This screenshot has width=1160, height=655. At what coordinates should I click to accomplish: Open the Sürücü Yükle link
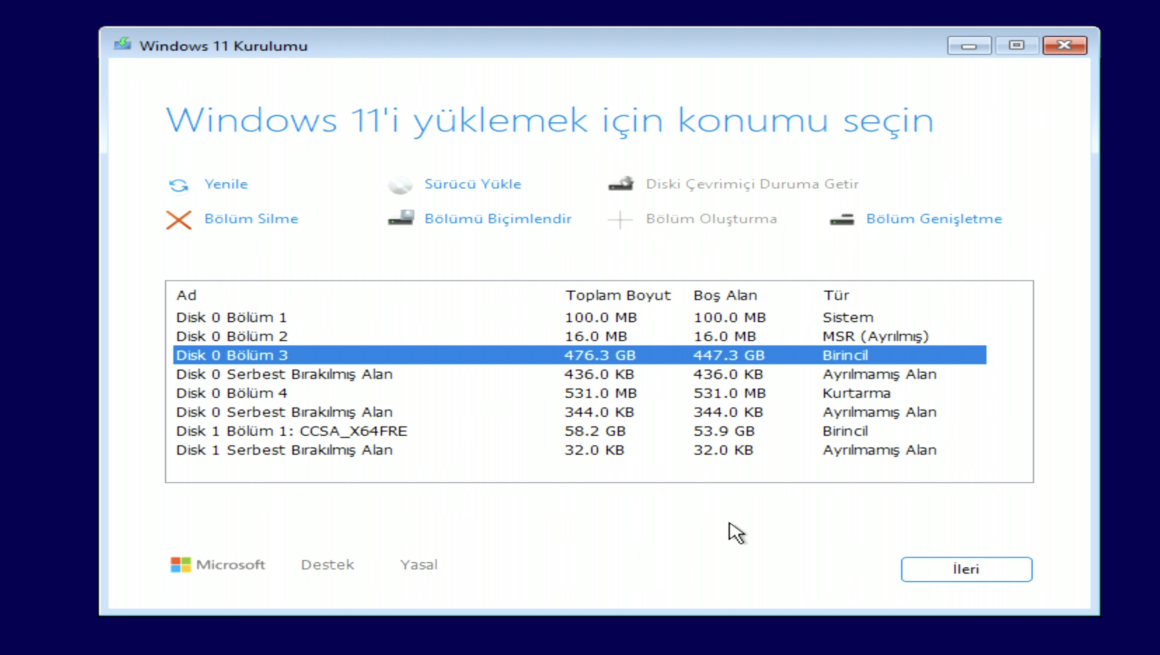(472, 184)
